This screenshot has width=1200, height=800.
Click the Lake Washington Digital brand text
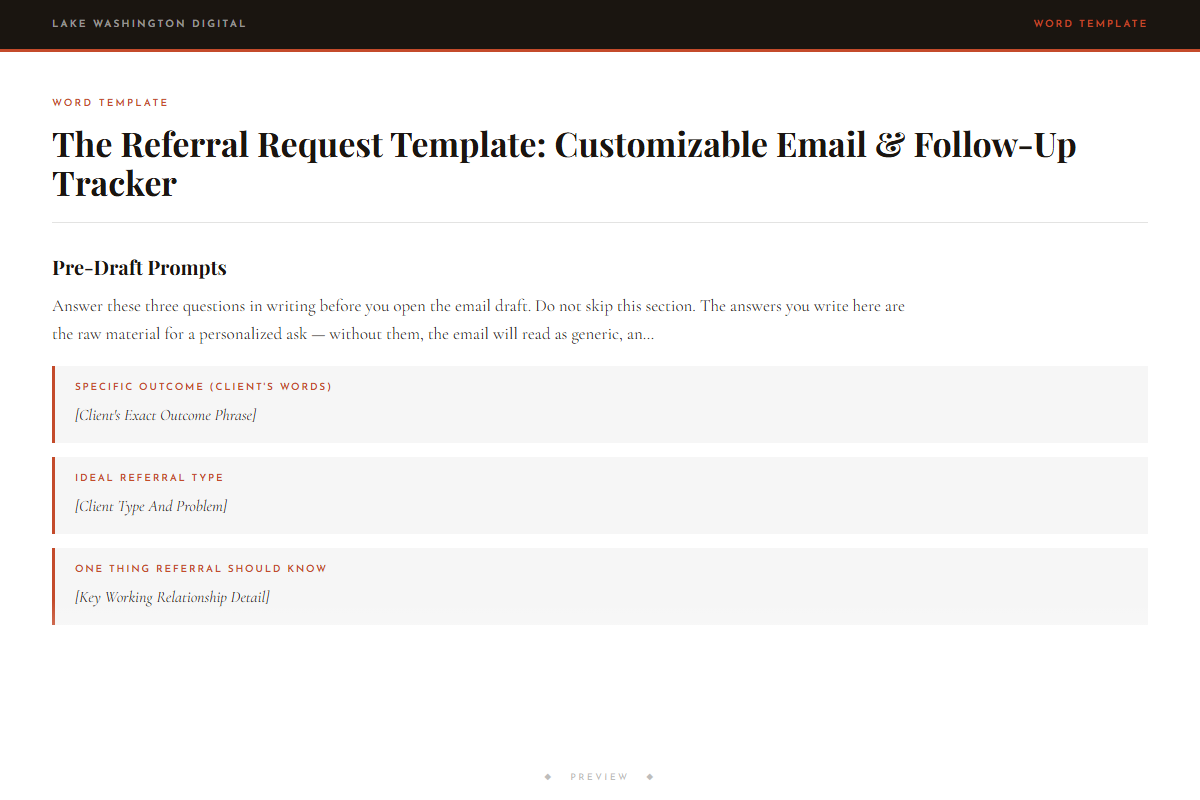tap(149, 24)
